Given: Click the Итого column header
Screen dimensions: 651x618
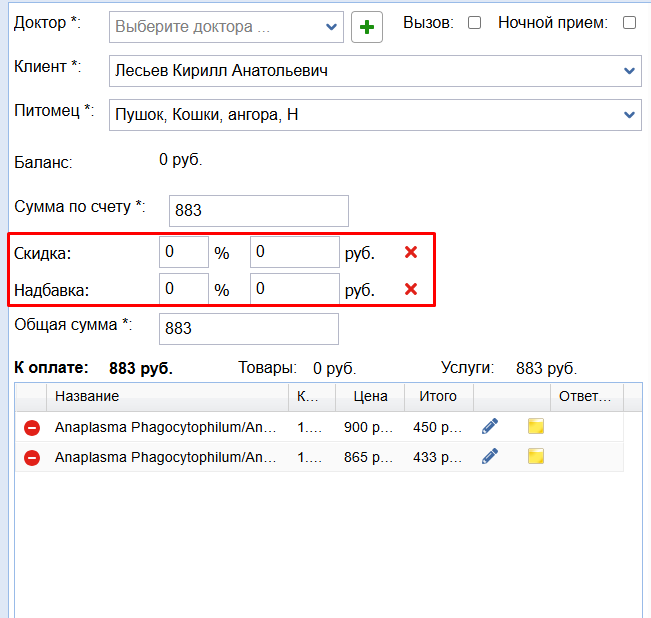Looking at the screenshot, I should [438, 397].
